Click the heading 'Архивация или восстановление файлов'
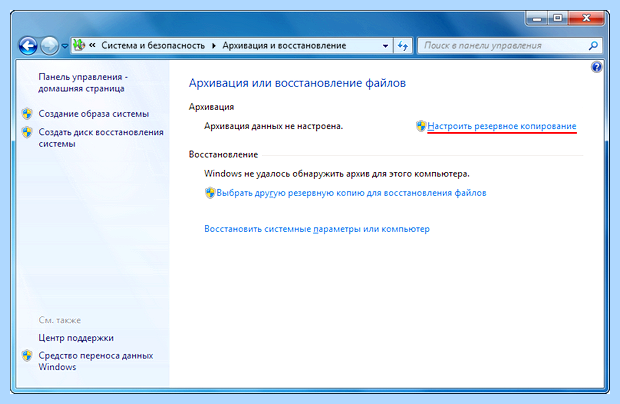Viewport: 620px width, 404px height. tap(297, 83)
